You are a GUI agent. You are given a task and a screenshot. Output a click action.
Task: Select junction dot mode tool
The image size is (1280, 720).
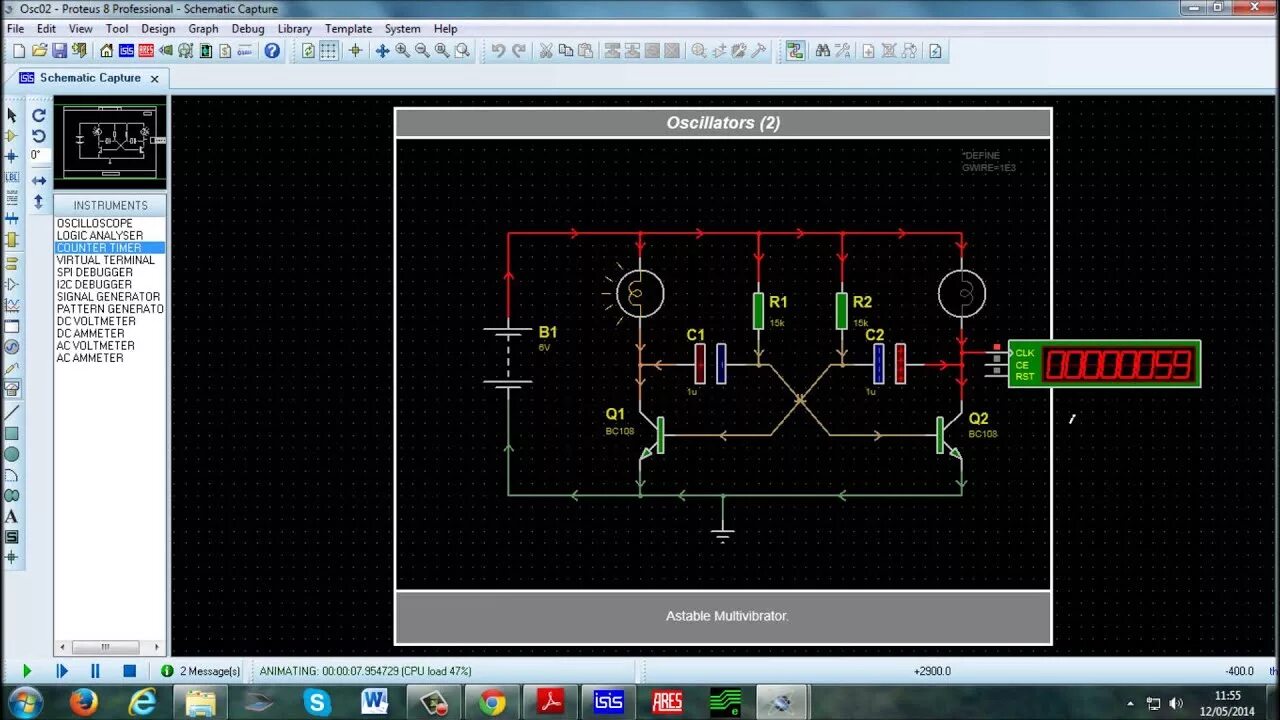tap(12, 156)
